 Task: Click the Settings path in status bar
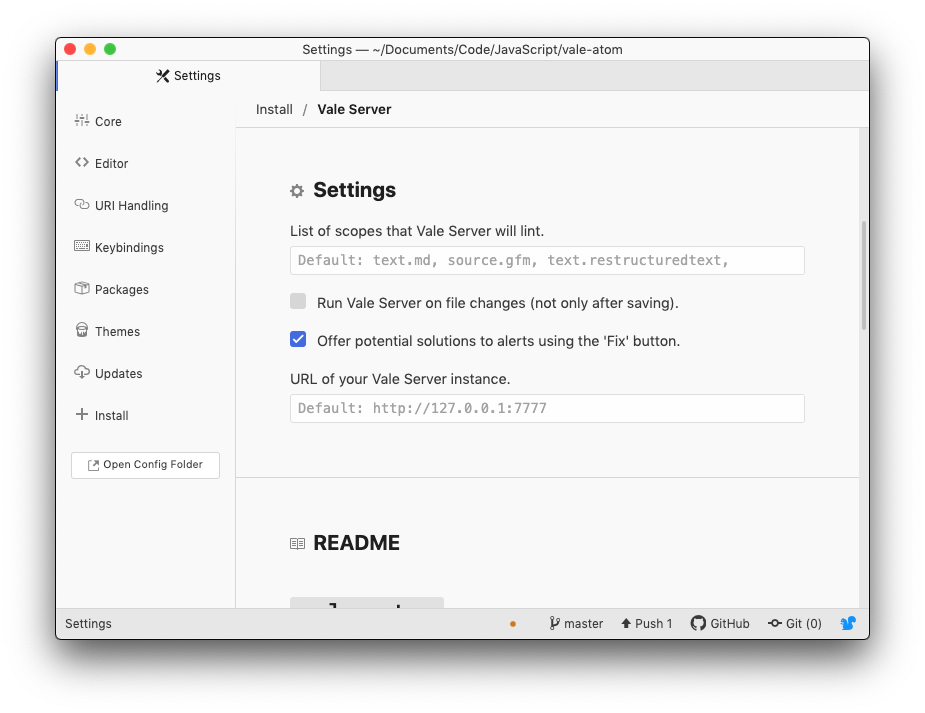88,623
